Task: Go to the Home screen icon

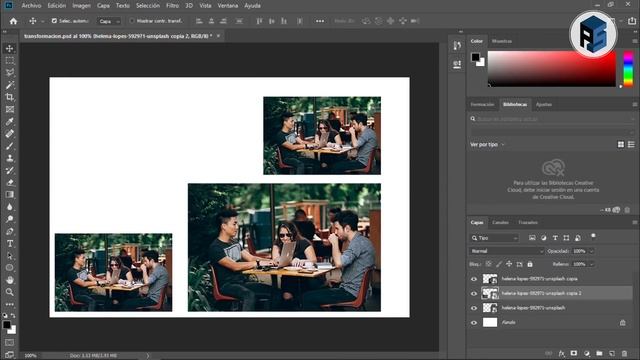Action: point(13,21)
